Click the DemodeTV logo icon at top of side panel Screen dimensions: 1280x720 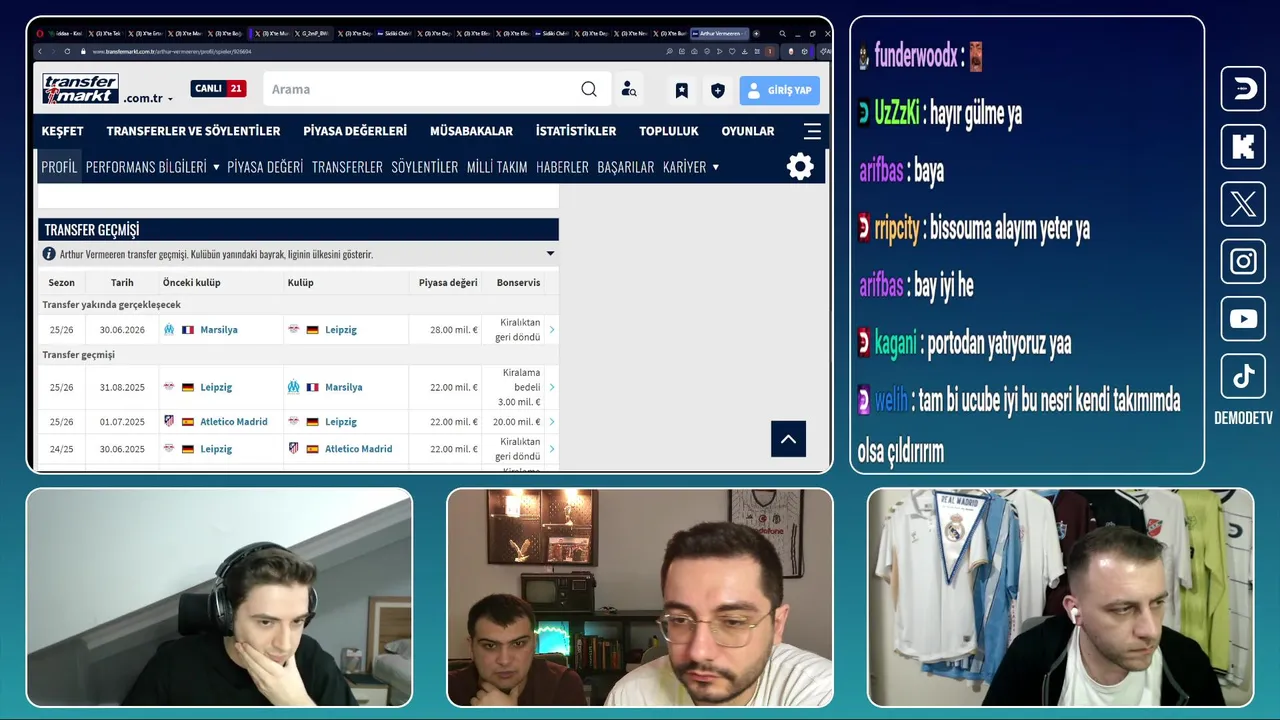tap(1243, 89)
